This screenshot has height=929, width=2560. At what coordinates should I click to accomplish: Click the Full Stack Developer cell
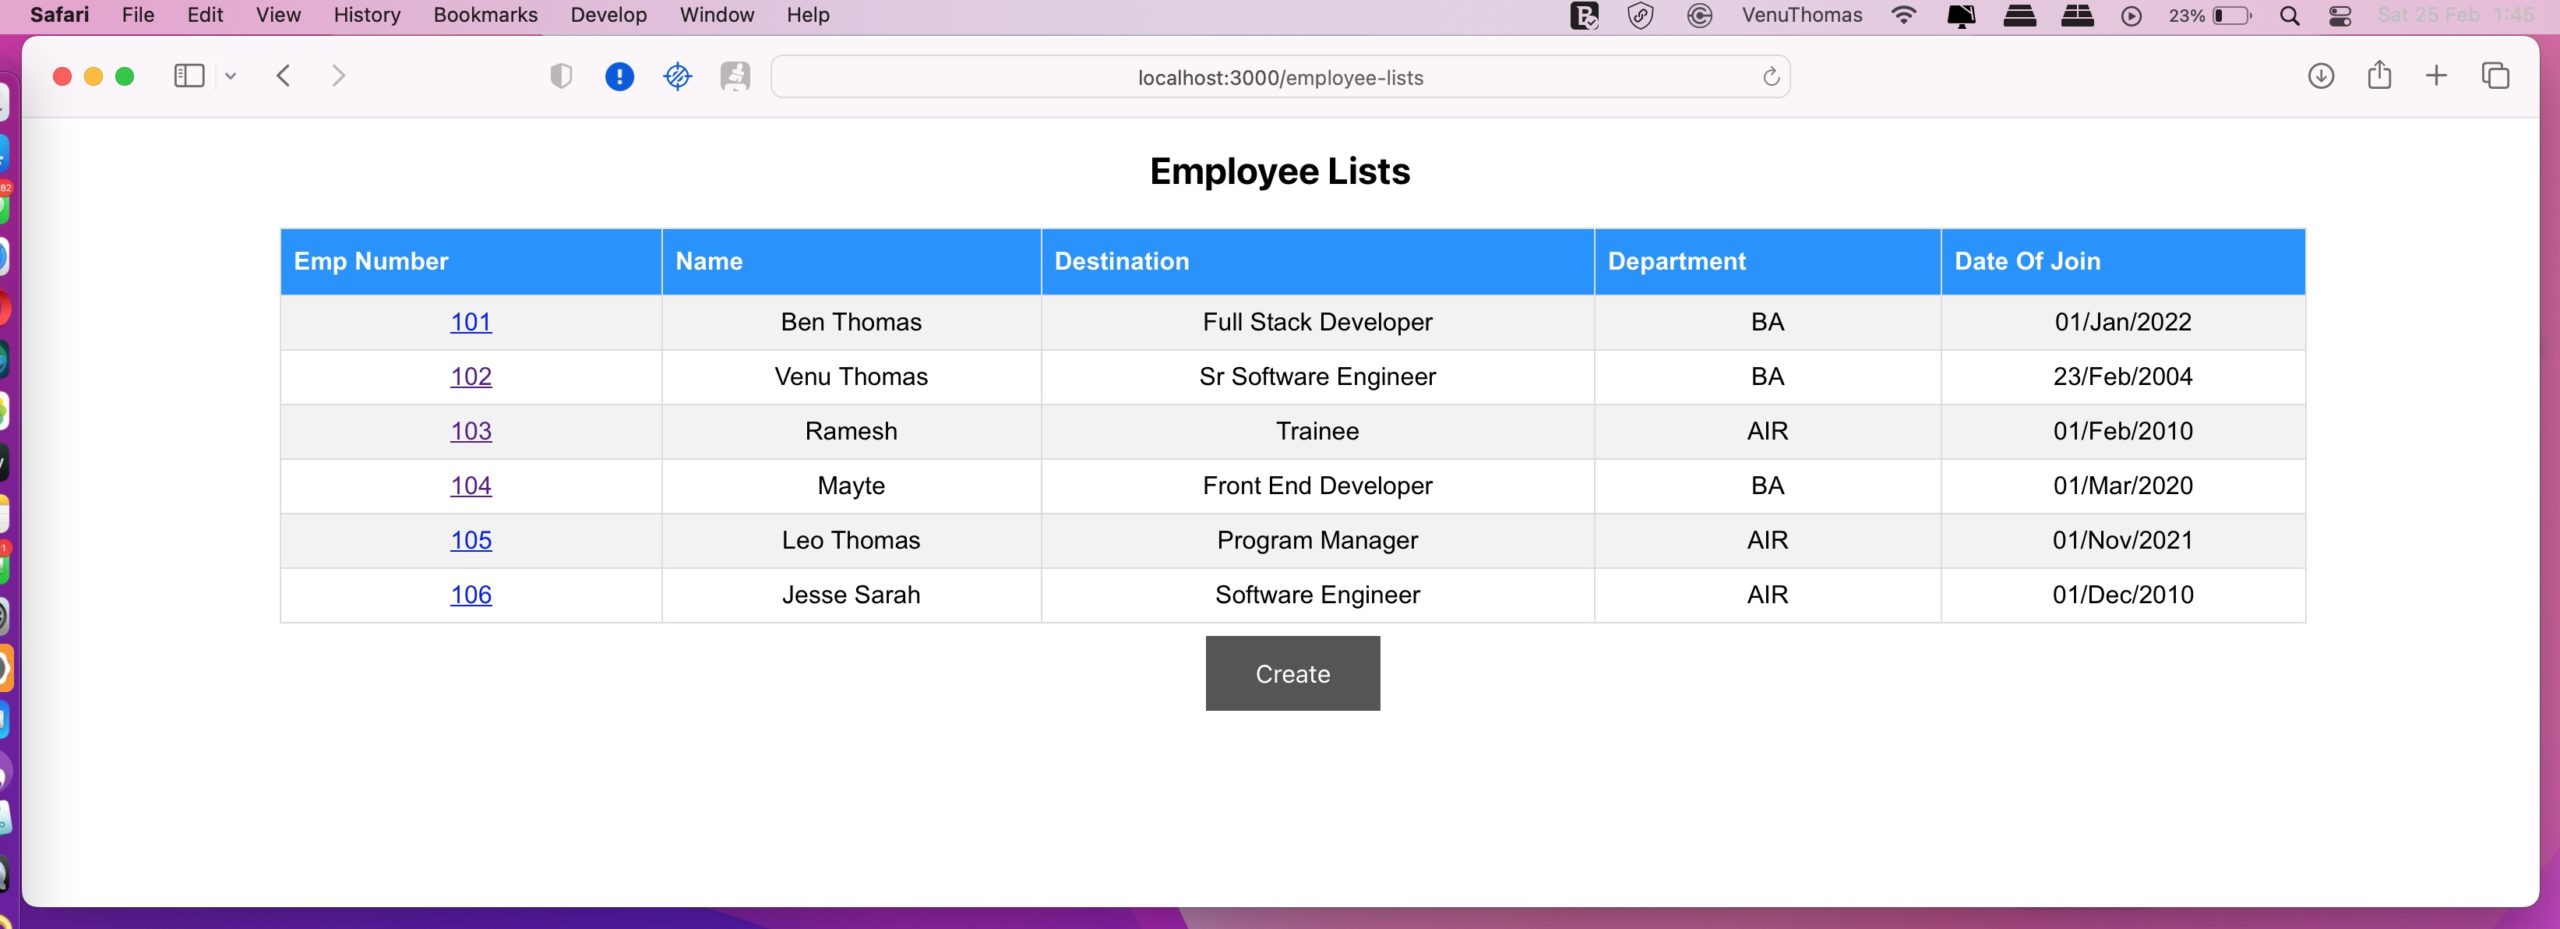tap(1317, 322)
